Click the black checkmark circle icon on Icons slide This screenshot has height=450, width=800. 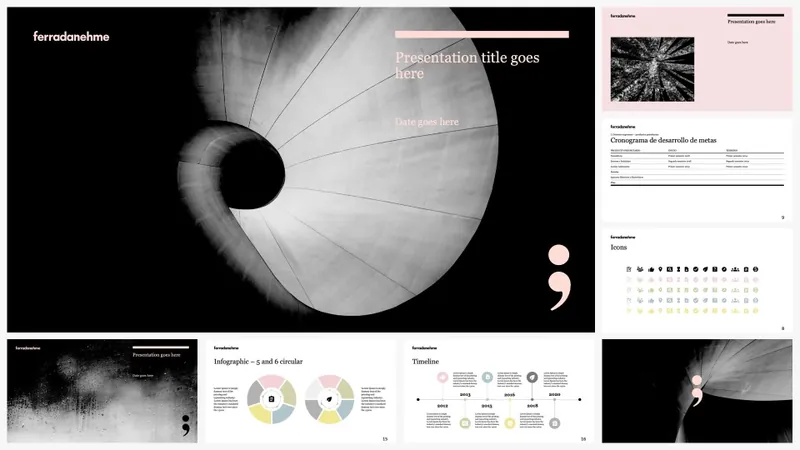tap(695, 269)
